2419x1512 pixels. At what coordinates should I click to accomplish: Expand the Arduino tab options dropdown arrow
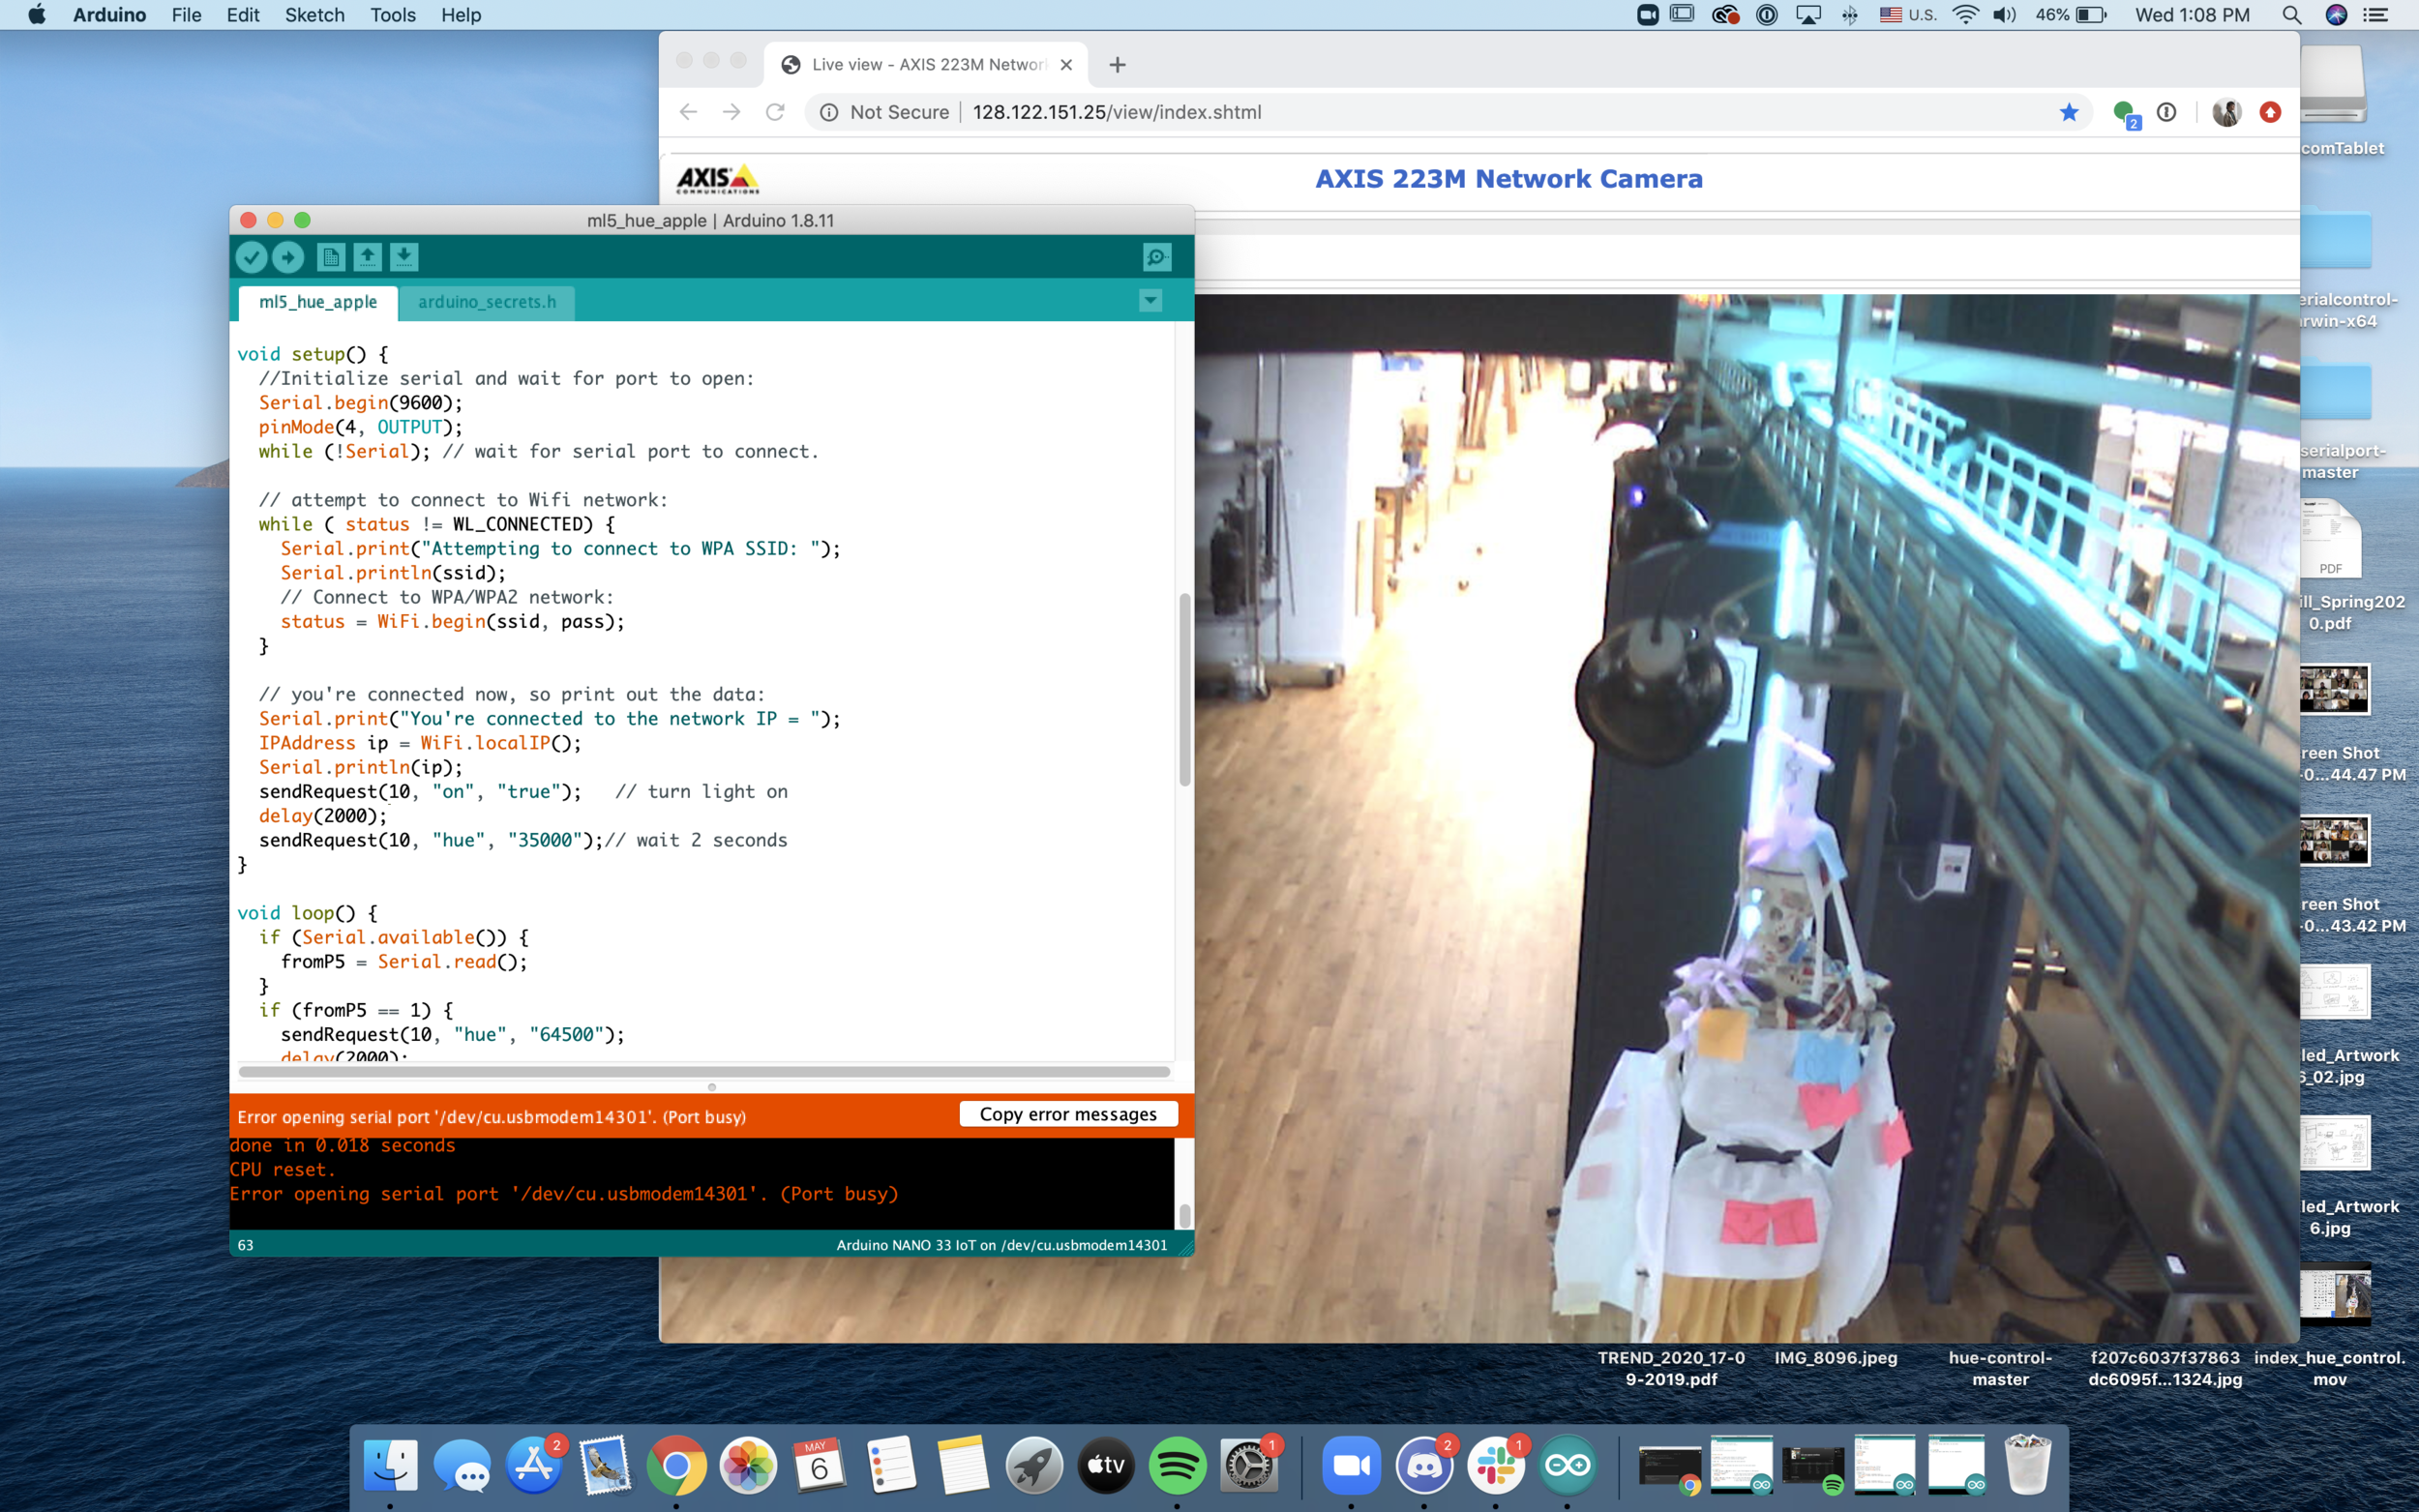[1151, 300]
